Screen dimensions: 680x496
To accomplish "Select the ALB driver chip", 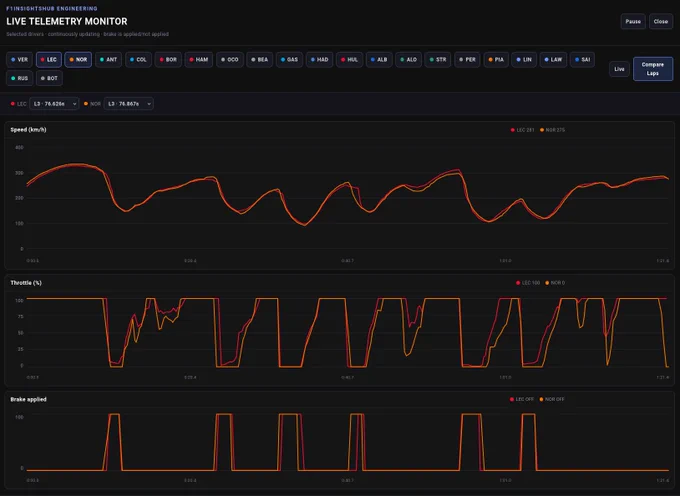I will (379, 60).
